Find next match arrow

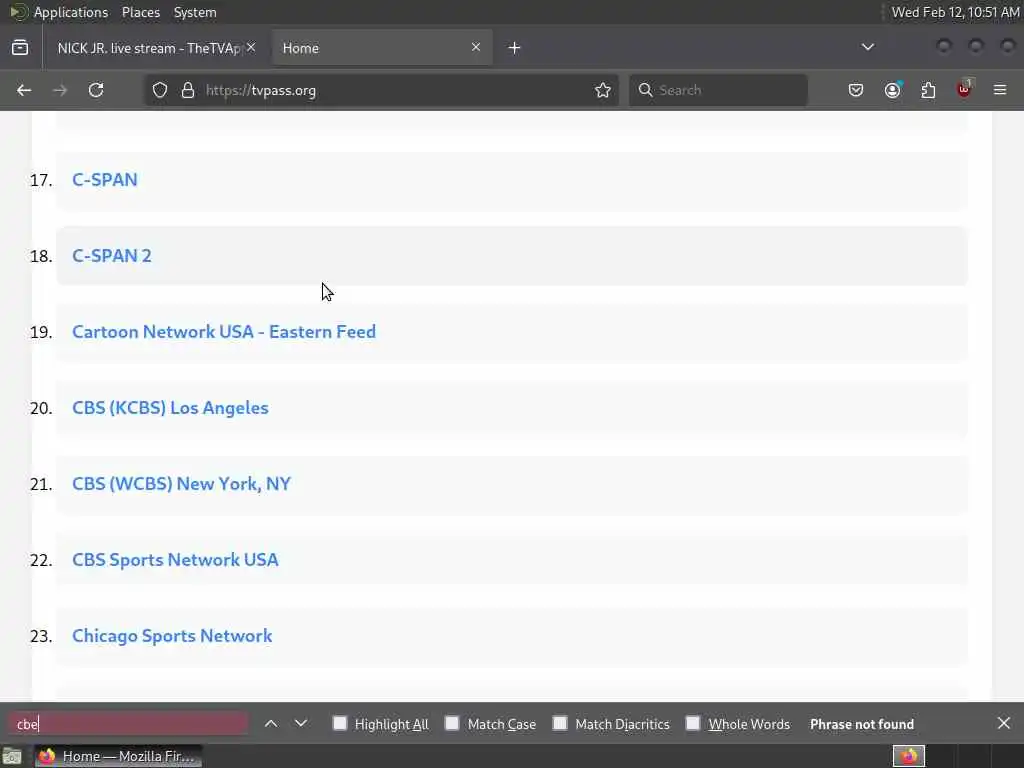[301, 724]
